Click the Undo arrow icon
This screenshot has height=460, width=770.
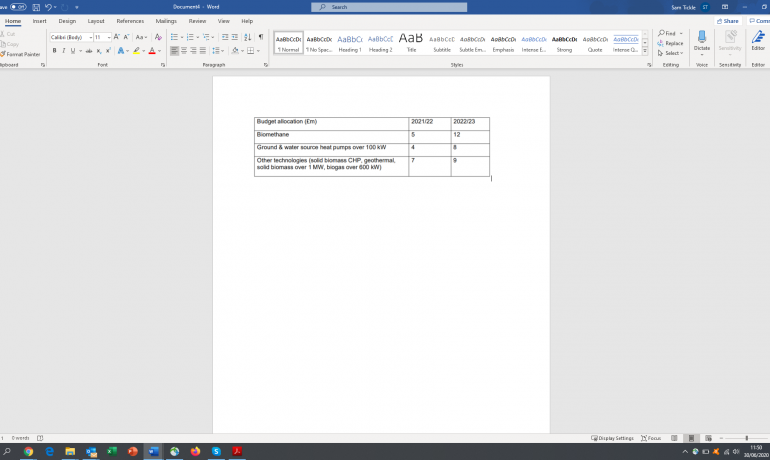pos(48,7)
